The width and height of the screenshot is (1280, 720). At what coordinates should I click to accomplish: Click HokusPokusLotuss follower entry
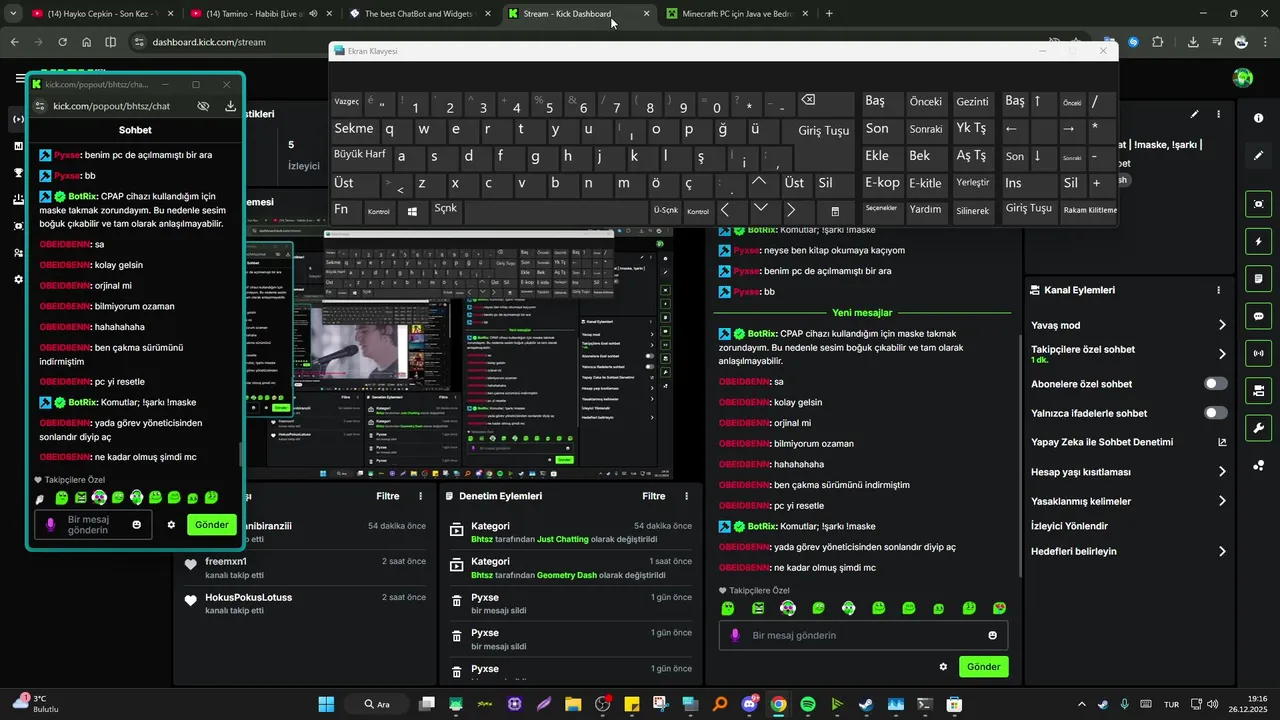[x=306, y=603]
